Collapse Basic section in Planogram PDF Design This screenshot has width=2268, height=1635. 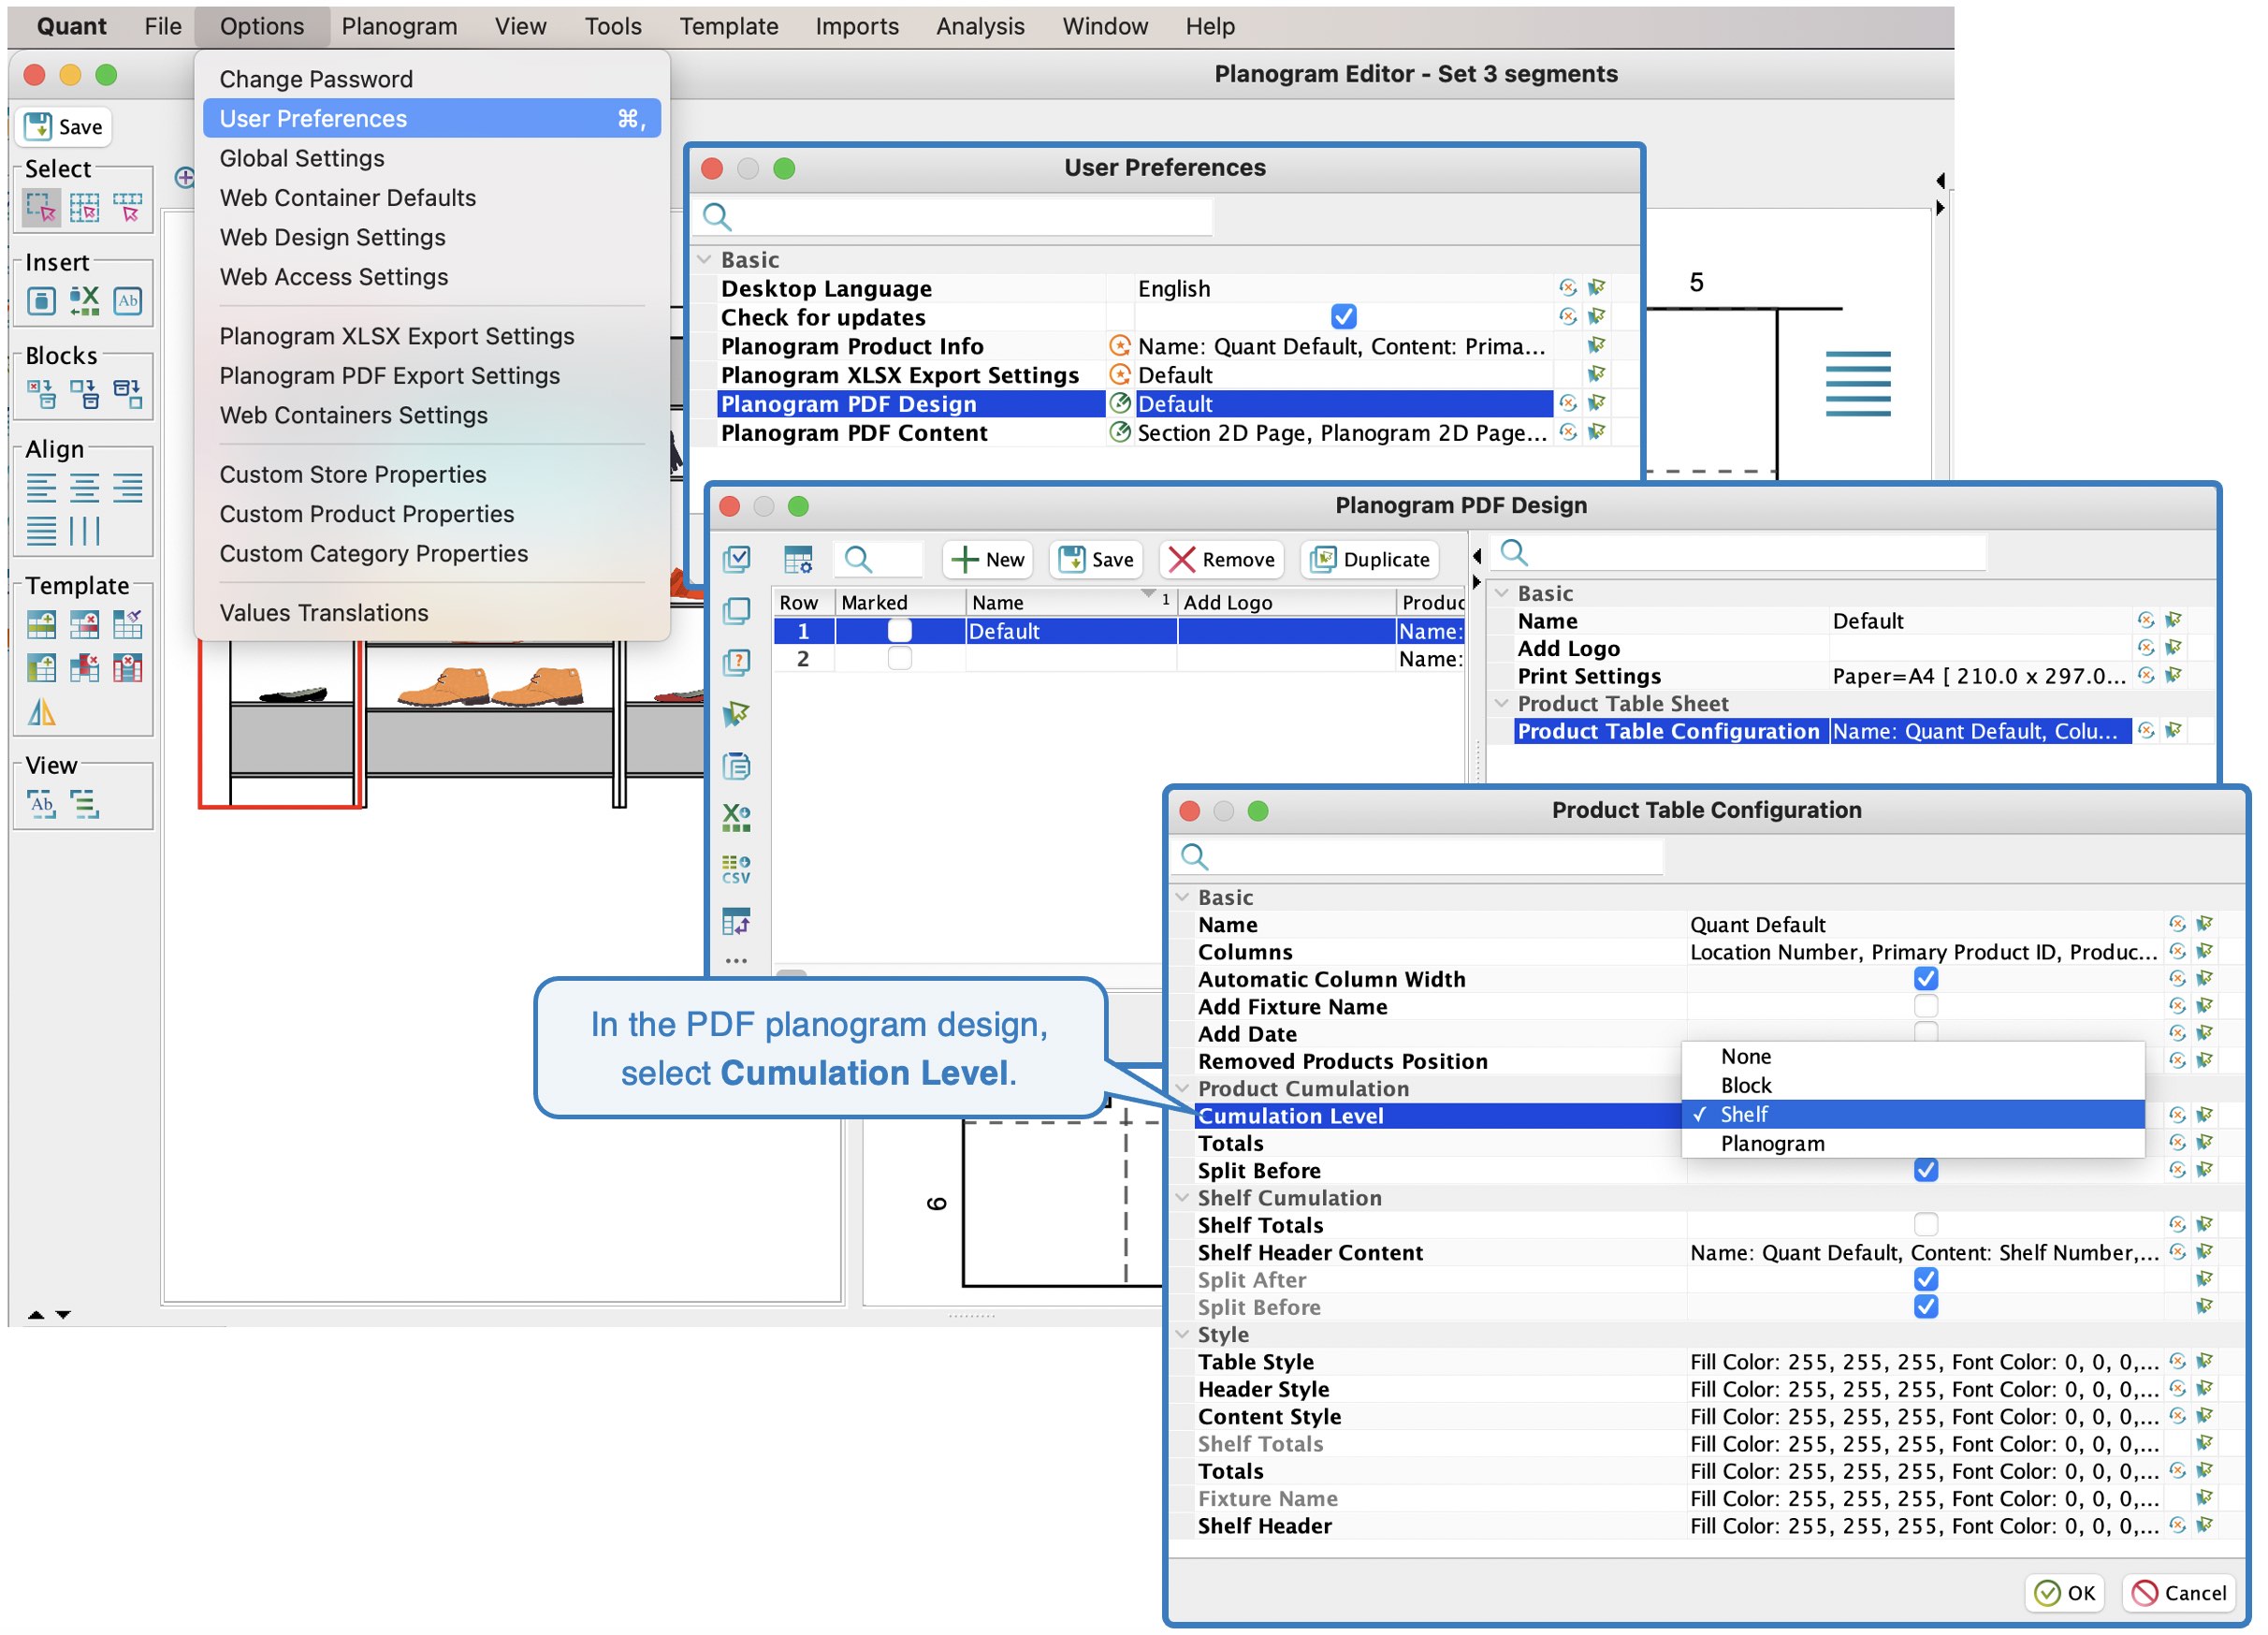[1501, 593]
